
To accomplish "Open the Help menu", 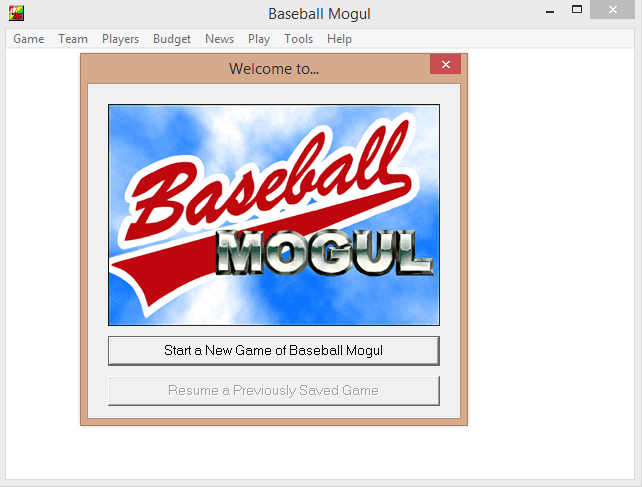I will click(339, 39).
